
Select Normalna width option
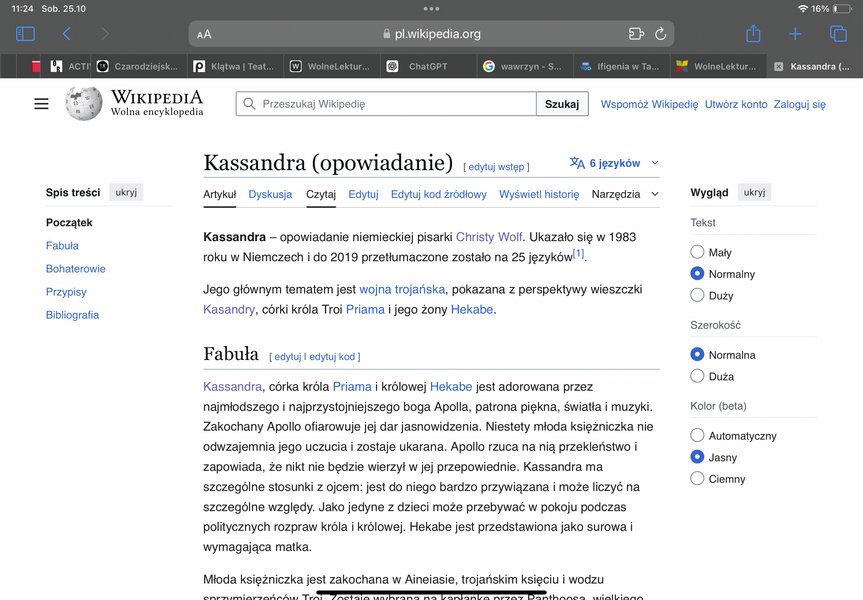click(697, 354)
